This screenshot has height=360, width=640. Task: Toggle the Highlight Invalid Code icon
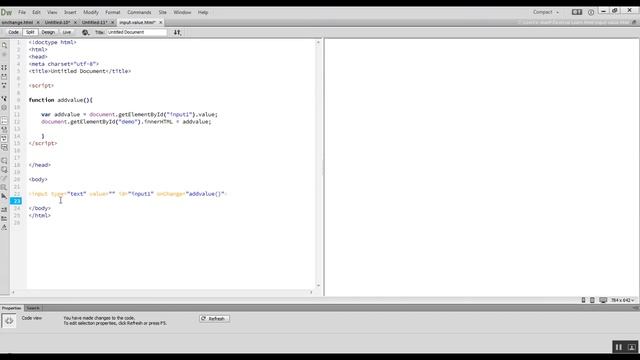tap(4, 129)
